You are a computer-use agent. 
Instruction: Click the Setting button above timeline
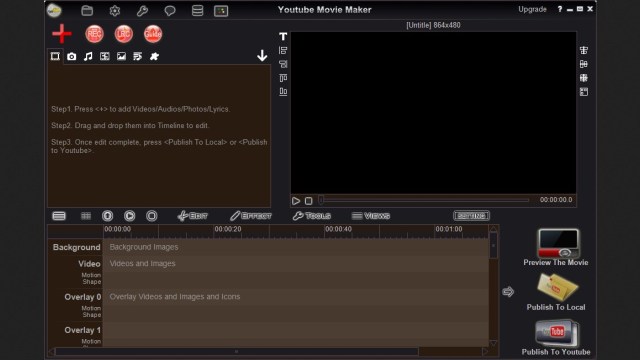(x=471, y=216)
